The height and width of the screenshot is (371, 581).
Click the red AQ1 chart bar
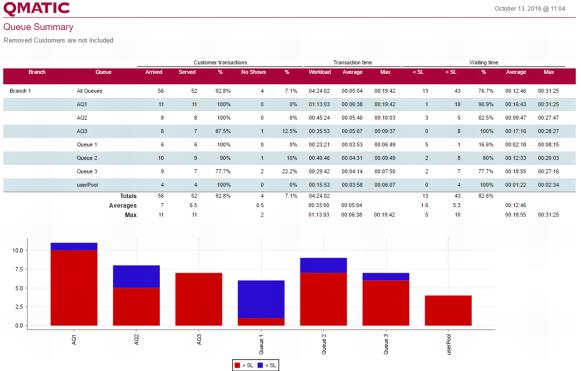click(74, 288)
